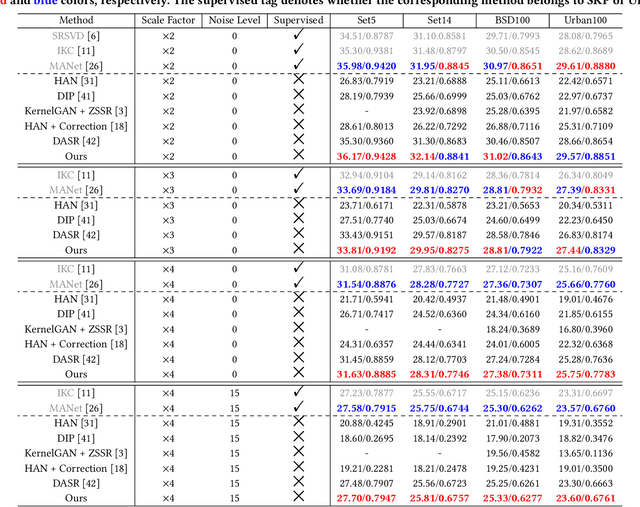Click the blue value "29.57/0.8851"
The width and height of the screenshot is (640, 507).
coord(585,156)
